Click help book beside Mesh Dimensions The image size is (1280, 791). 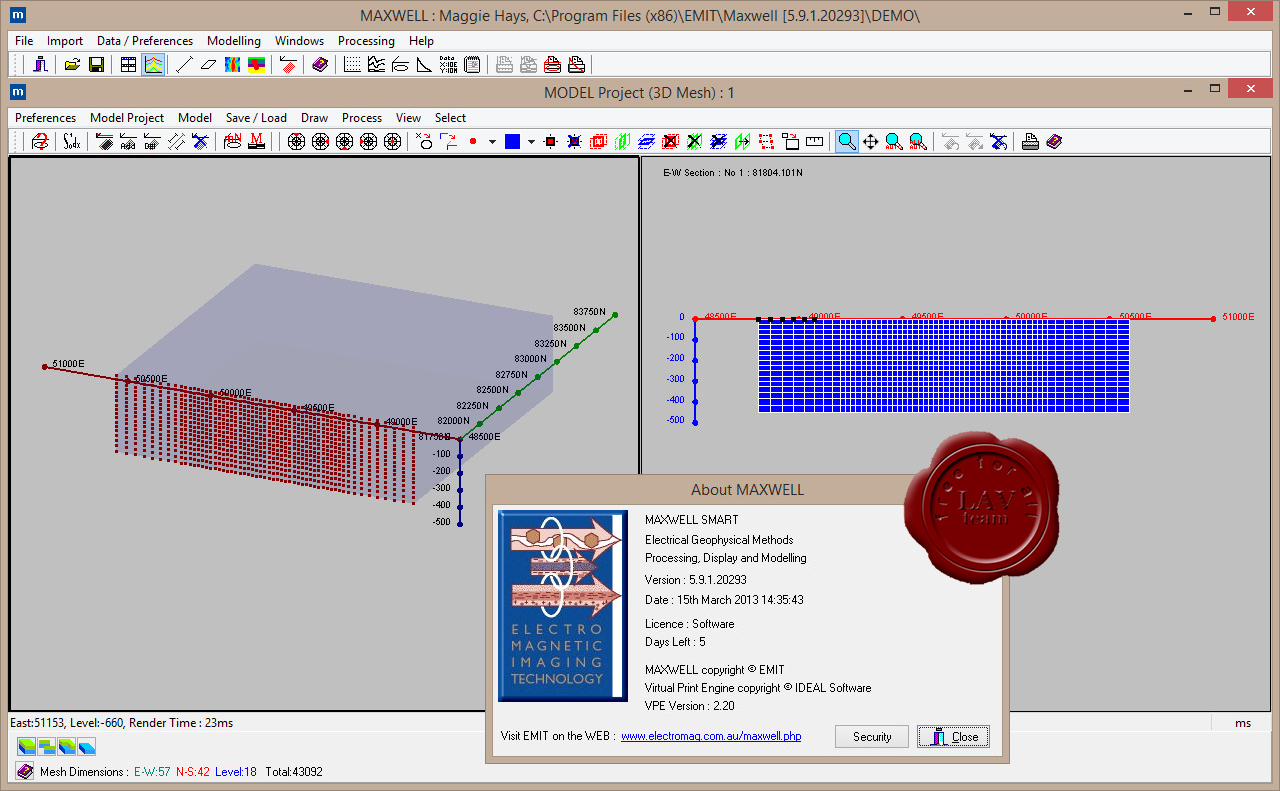point(25,771)
